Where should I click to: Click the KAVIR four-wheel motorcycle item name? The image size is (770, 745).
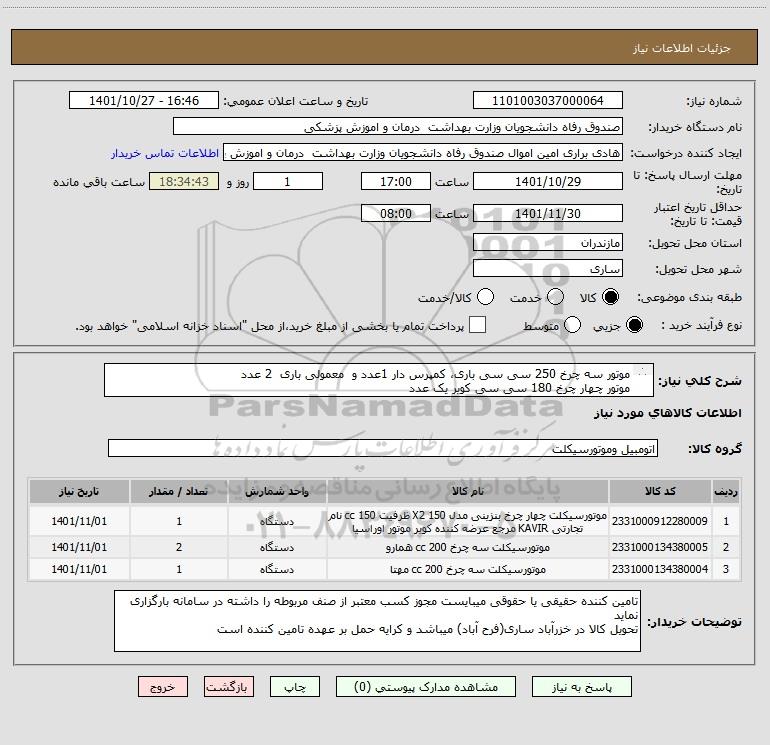(468, 522)
